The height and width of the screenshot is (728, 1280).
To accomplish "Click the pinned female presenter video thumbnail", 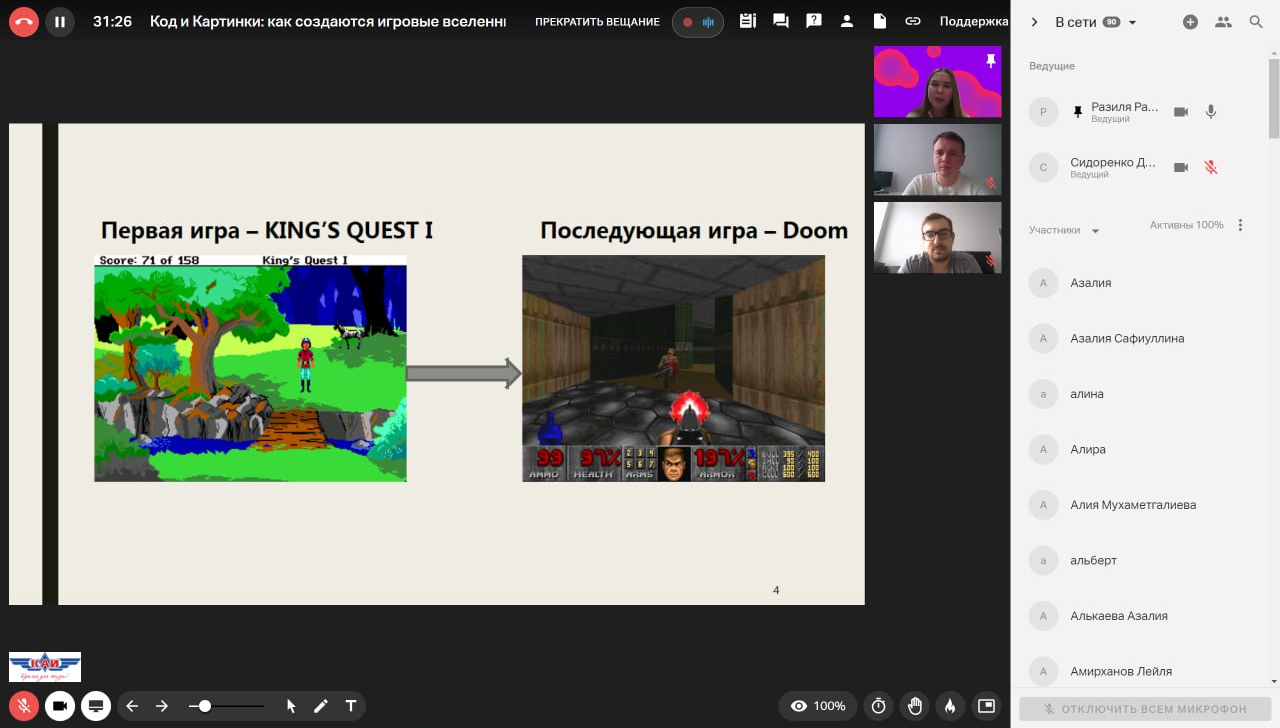I will 937,82.
